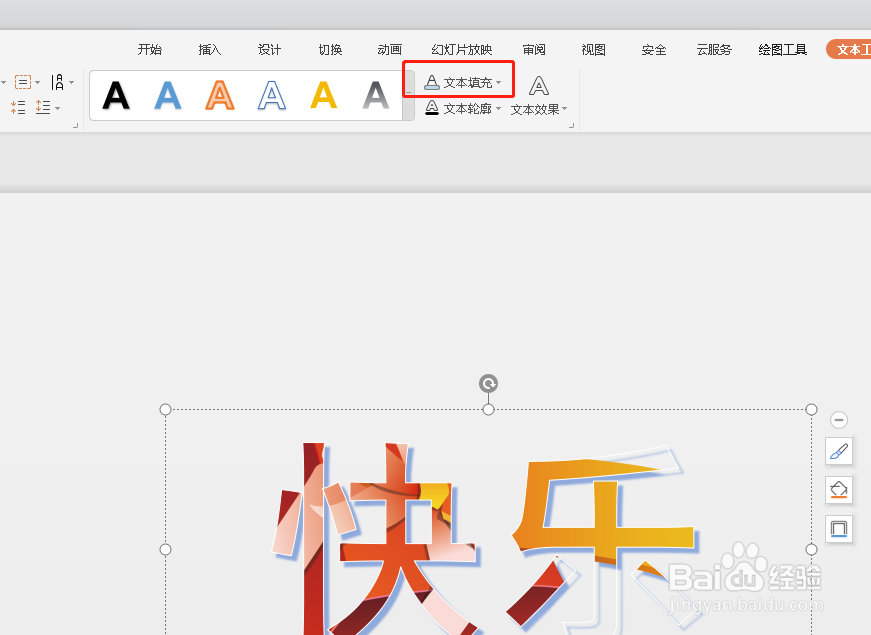The image size is (871, 635).
Task: Click the collapse minus button on the right
Action: point(838,419)
